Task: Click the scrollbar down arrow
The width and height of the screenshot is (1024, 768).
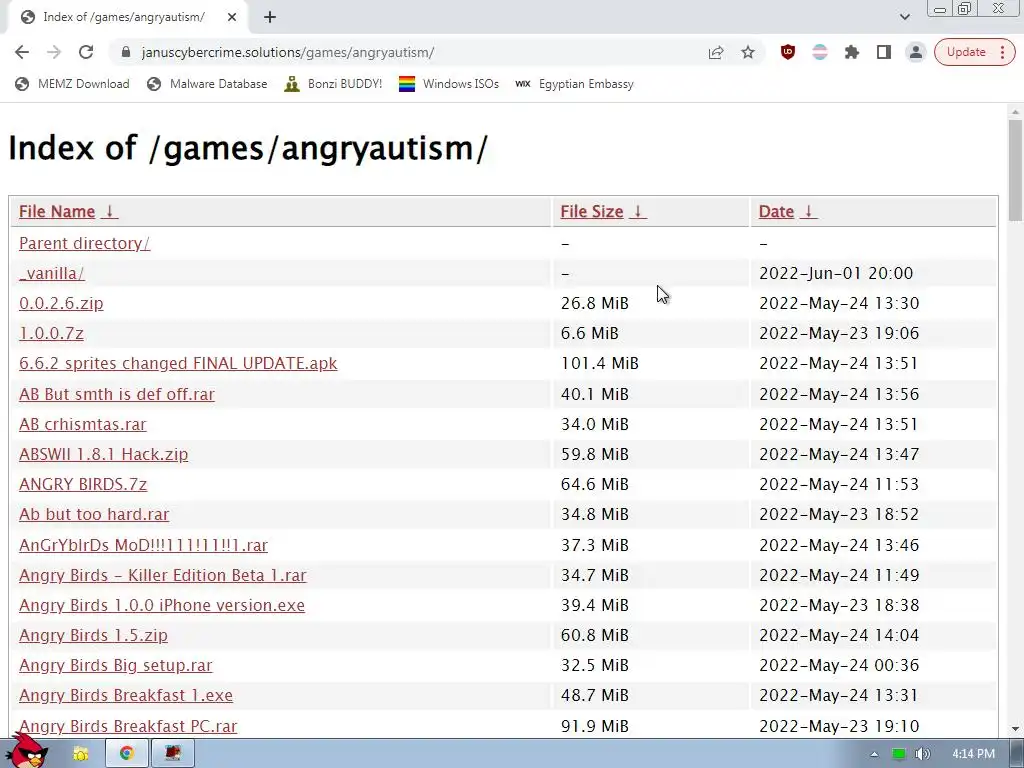Action: [x=1015, y=729]
